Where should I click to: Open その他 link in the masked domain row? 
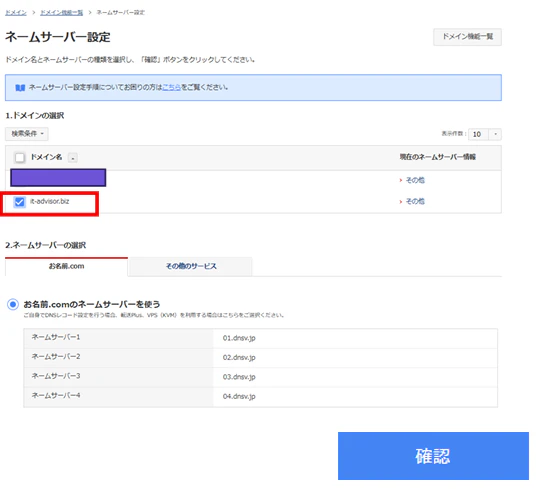pyautogui.click(x=415, y=180)
